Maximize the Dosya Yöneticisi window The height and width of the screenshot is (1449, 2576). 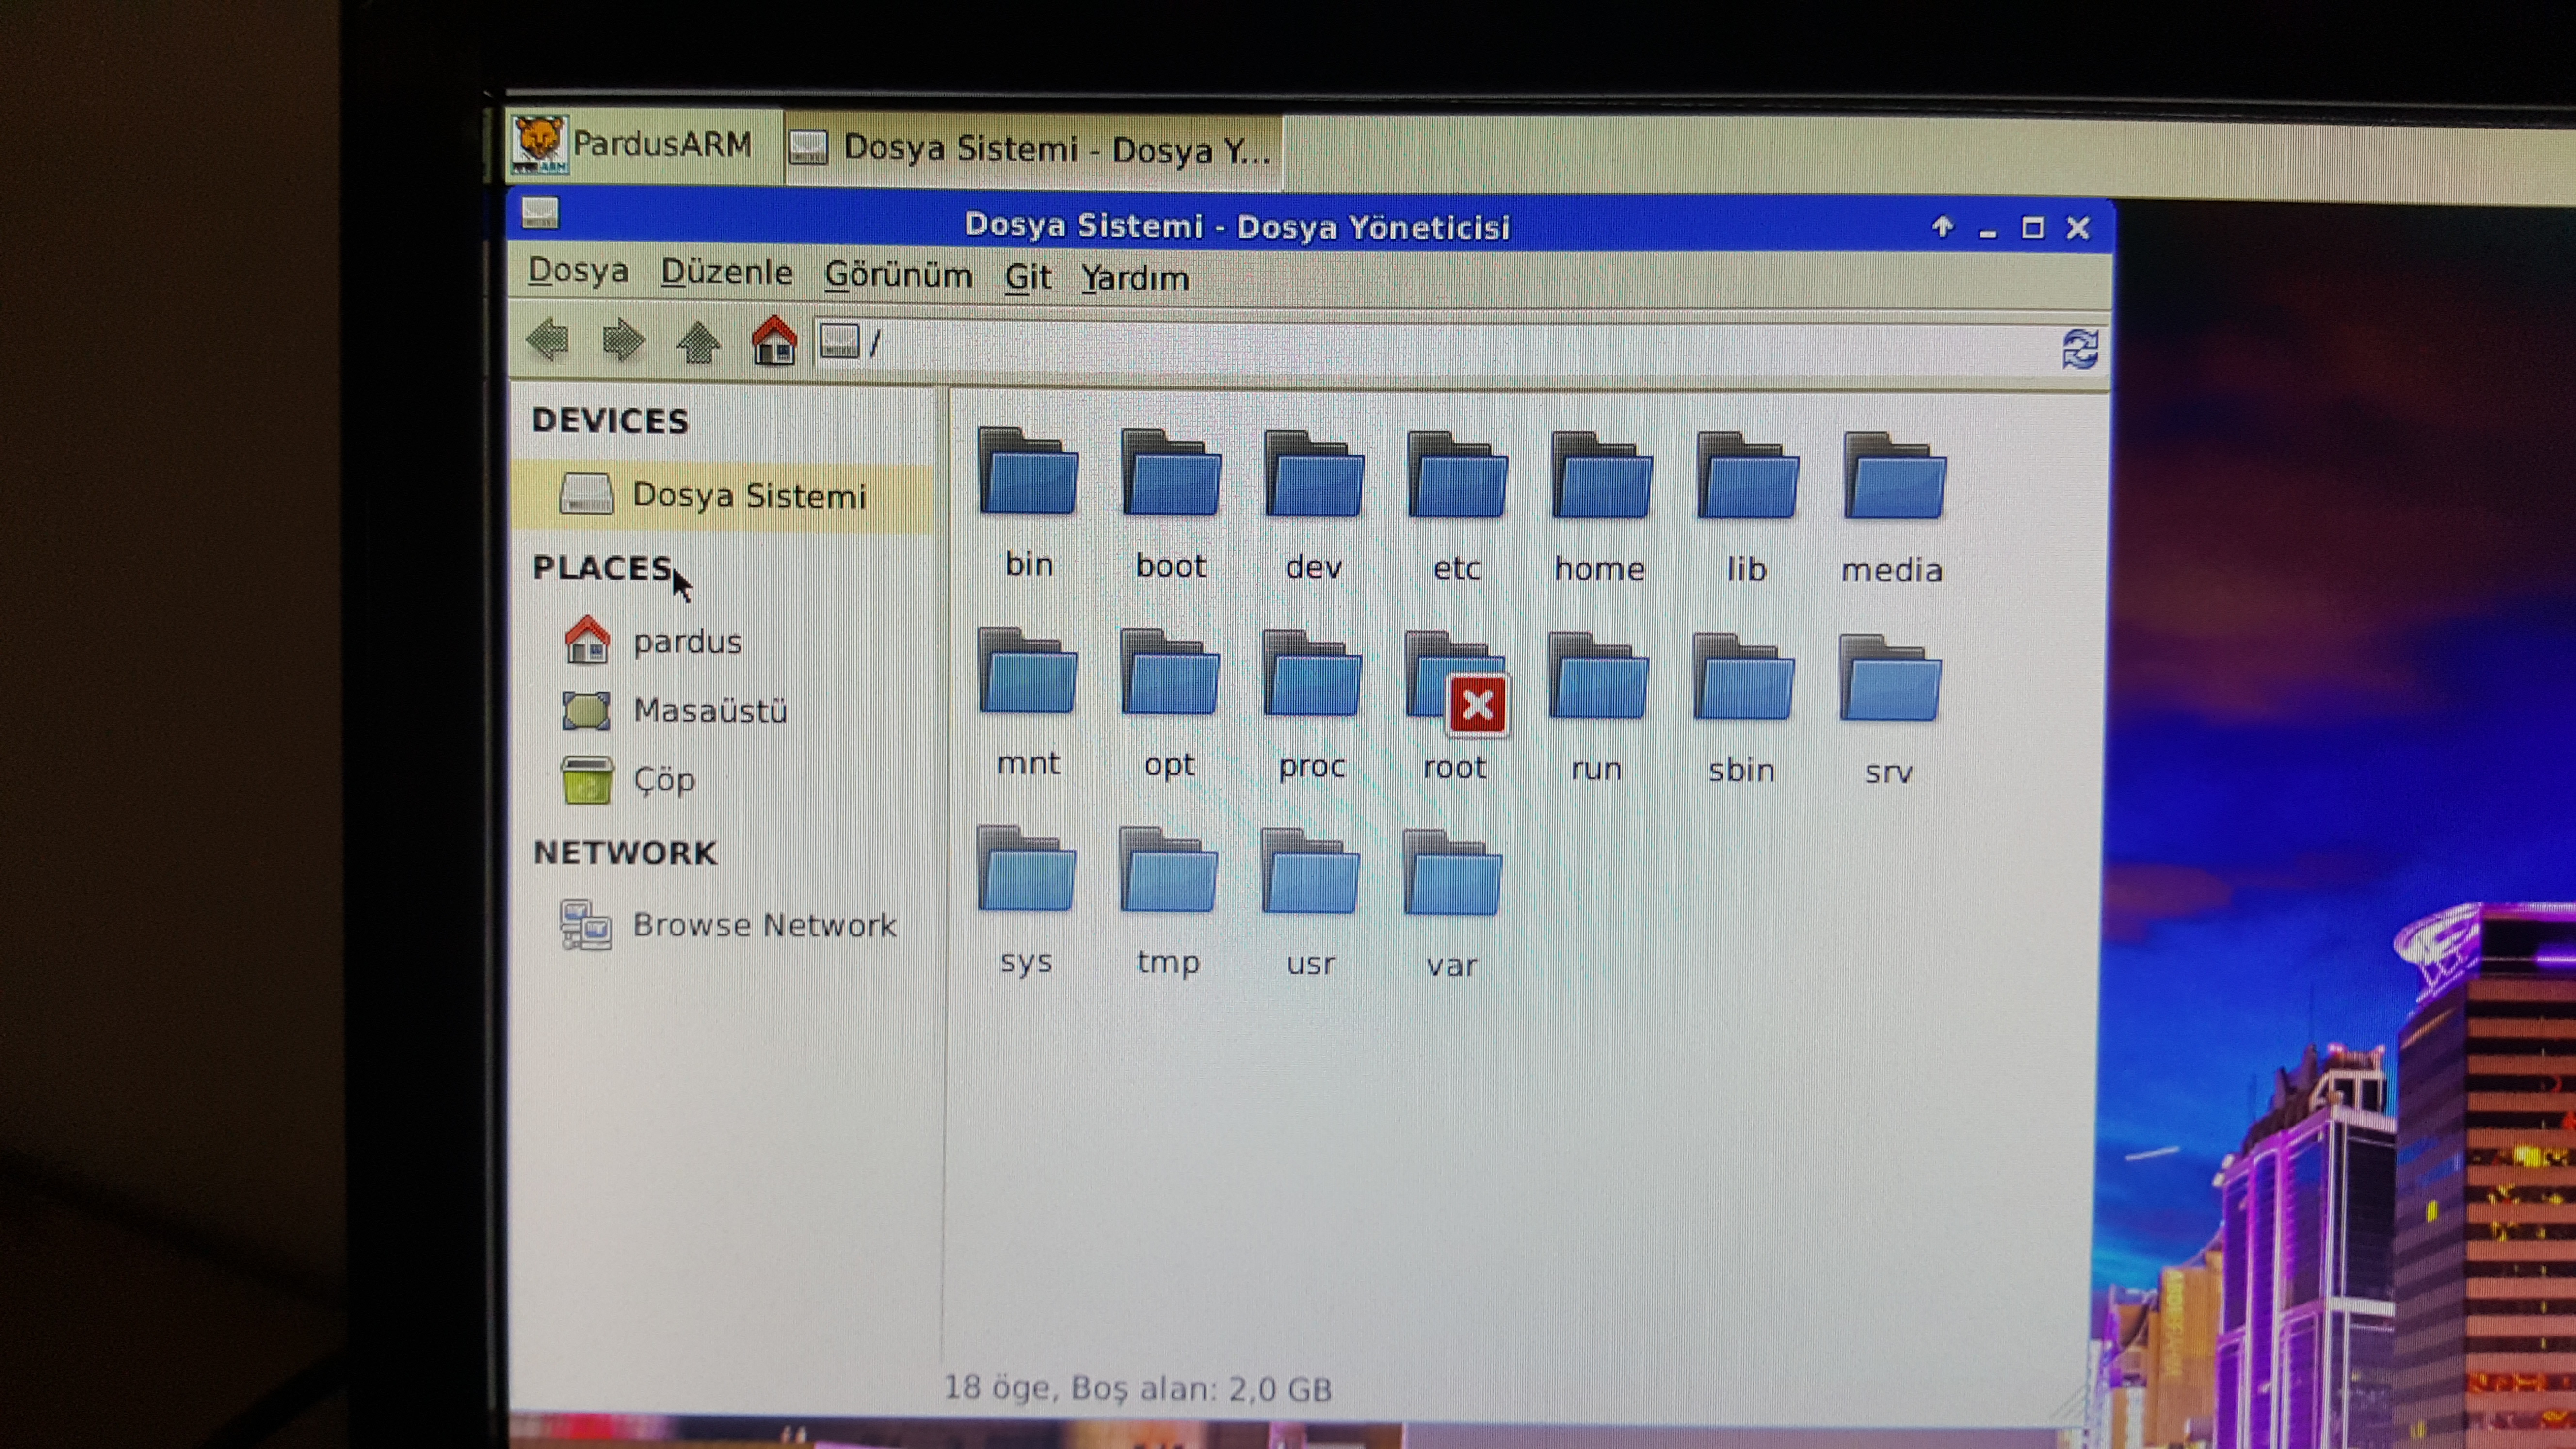[2032, 228]
